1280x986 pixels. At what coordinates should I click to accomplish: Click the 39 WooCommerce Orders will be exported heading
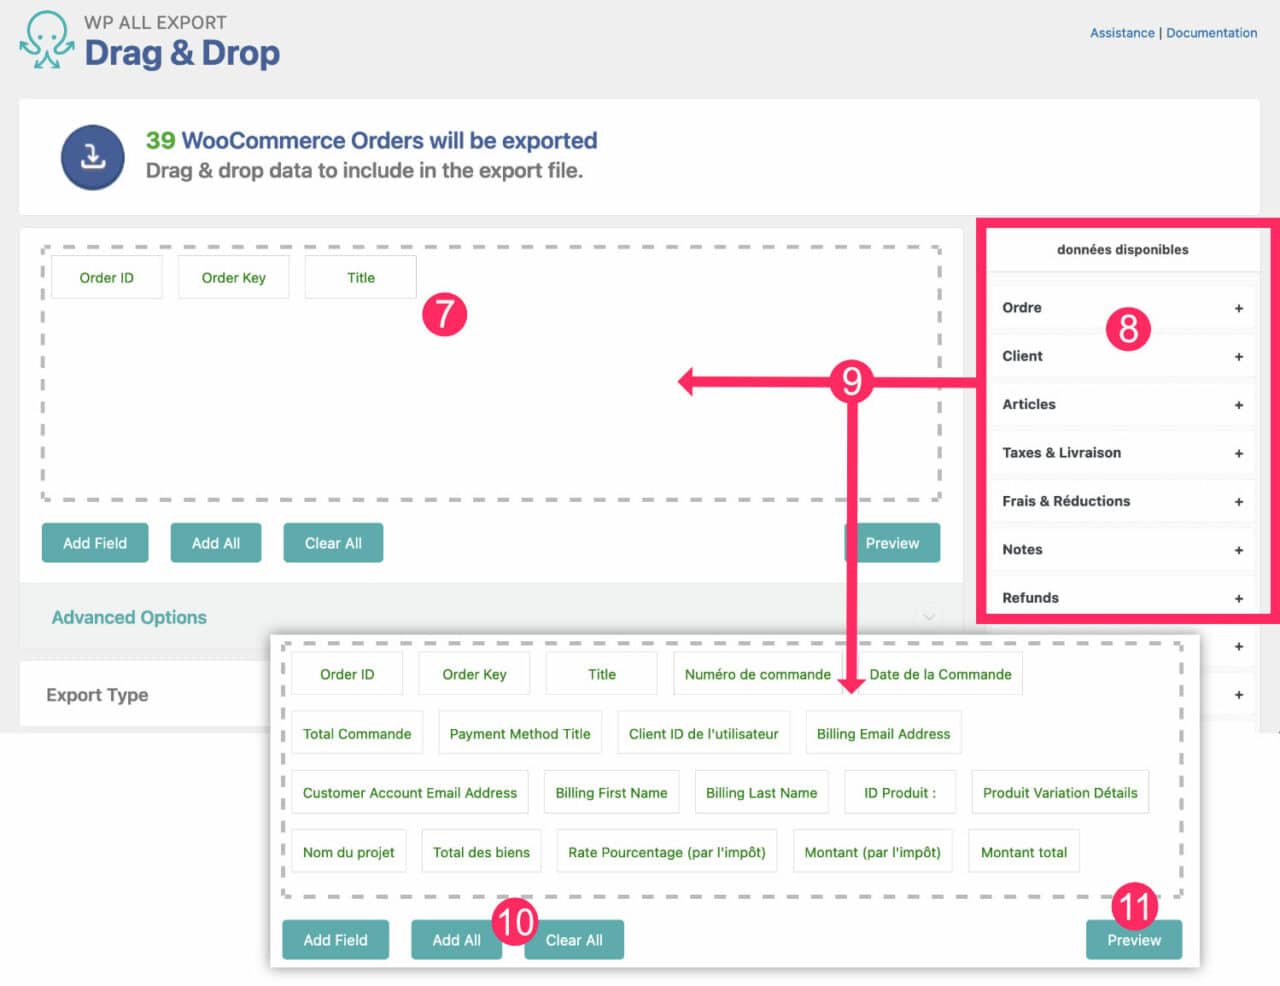(372, 140)
